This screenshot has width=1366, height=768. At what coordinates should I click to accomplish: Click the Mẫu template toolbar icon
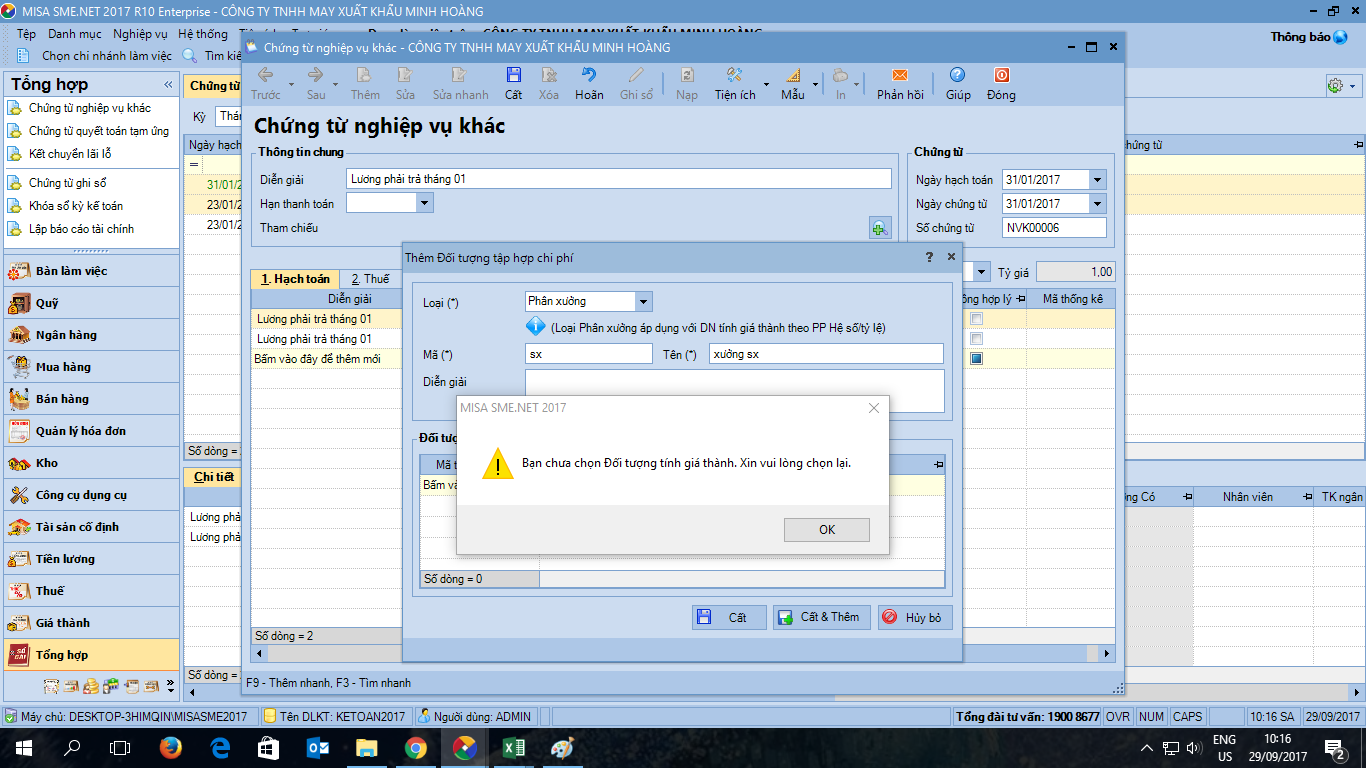(x=792, y=75)
